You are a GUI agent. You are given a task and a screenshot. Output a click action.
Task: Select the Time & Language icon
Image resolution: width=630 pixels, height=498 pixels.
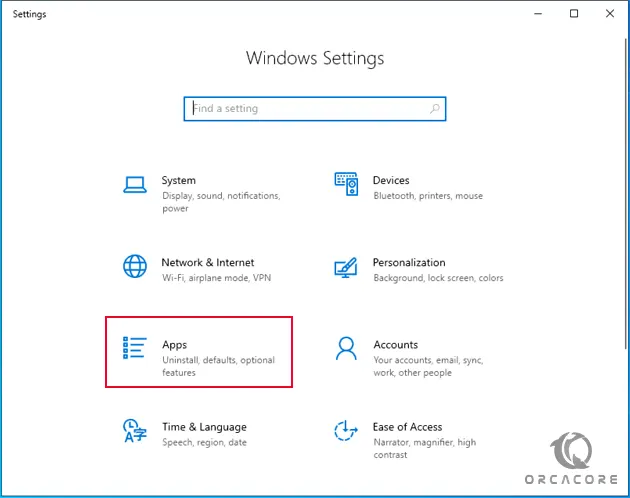[x=135, y=430]
